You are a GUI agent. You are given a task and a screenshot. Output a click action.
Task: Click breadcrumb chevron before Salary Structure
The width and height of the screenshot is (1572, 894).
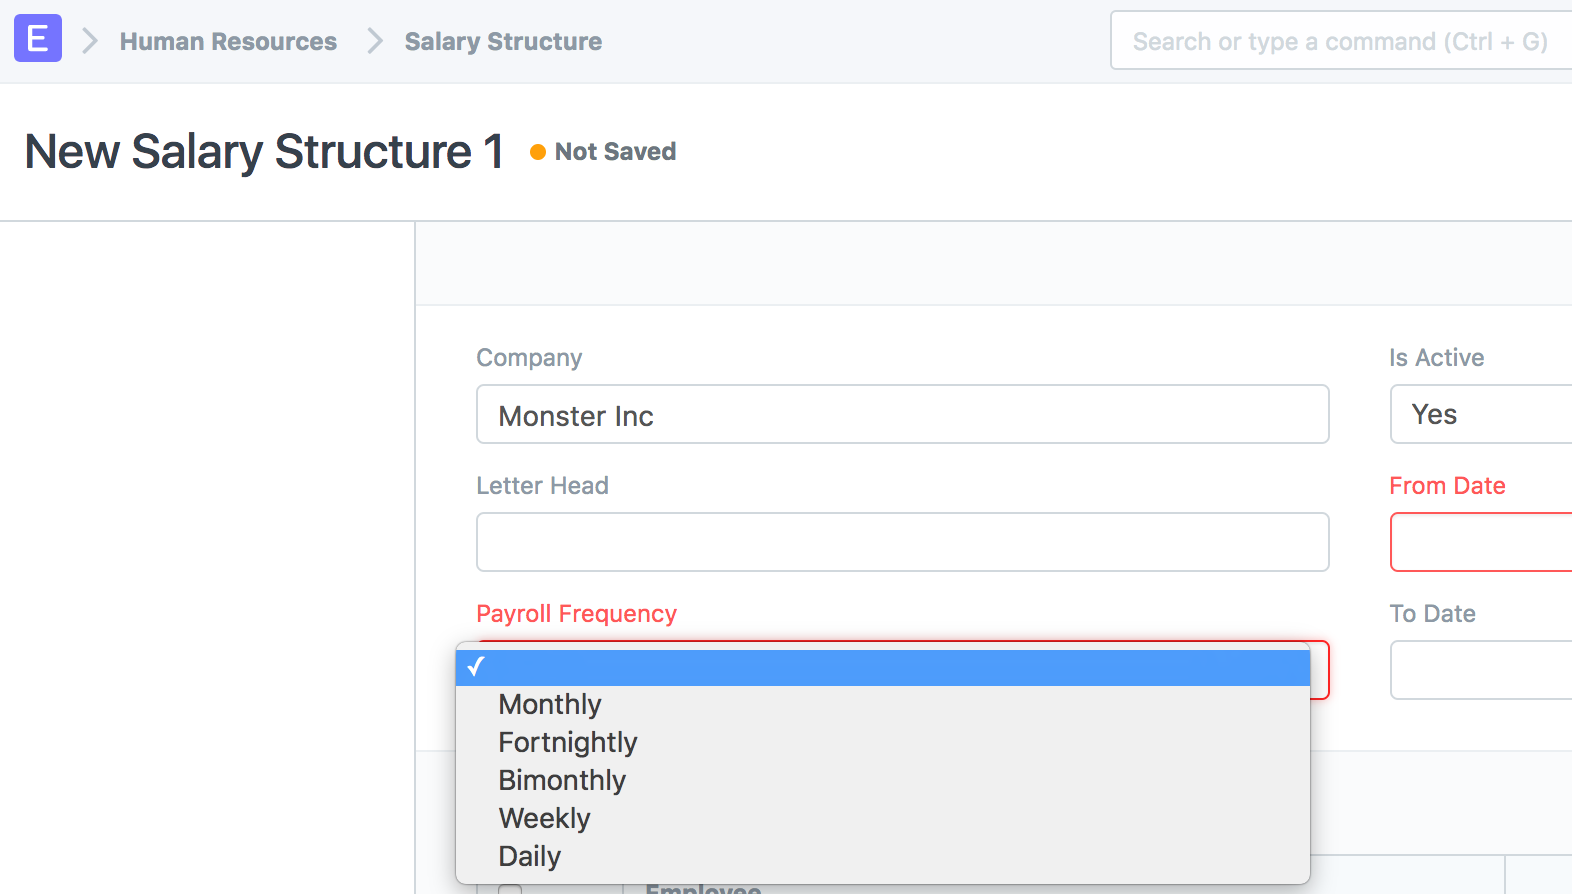click(x=375, y=41)
